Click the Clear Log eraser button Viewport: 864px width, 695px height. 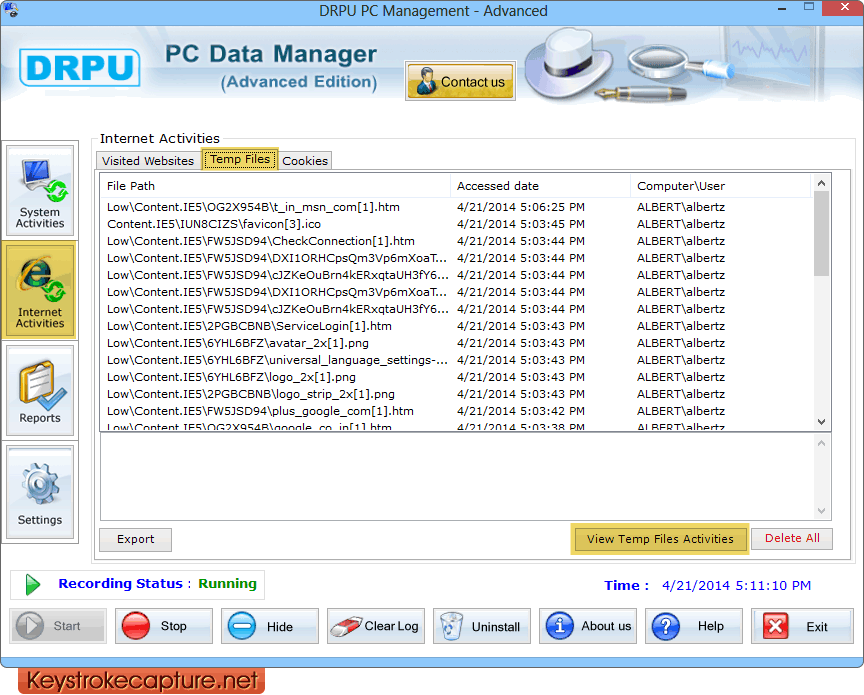(x=376, y=626)
